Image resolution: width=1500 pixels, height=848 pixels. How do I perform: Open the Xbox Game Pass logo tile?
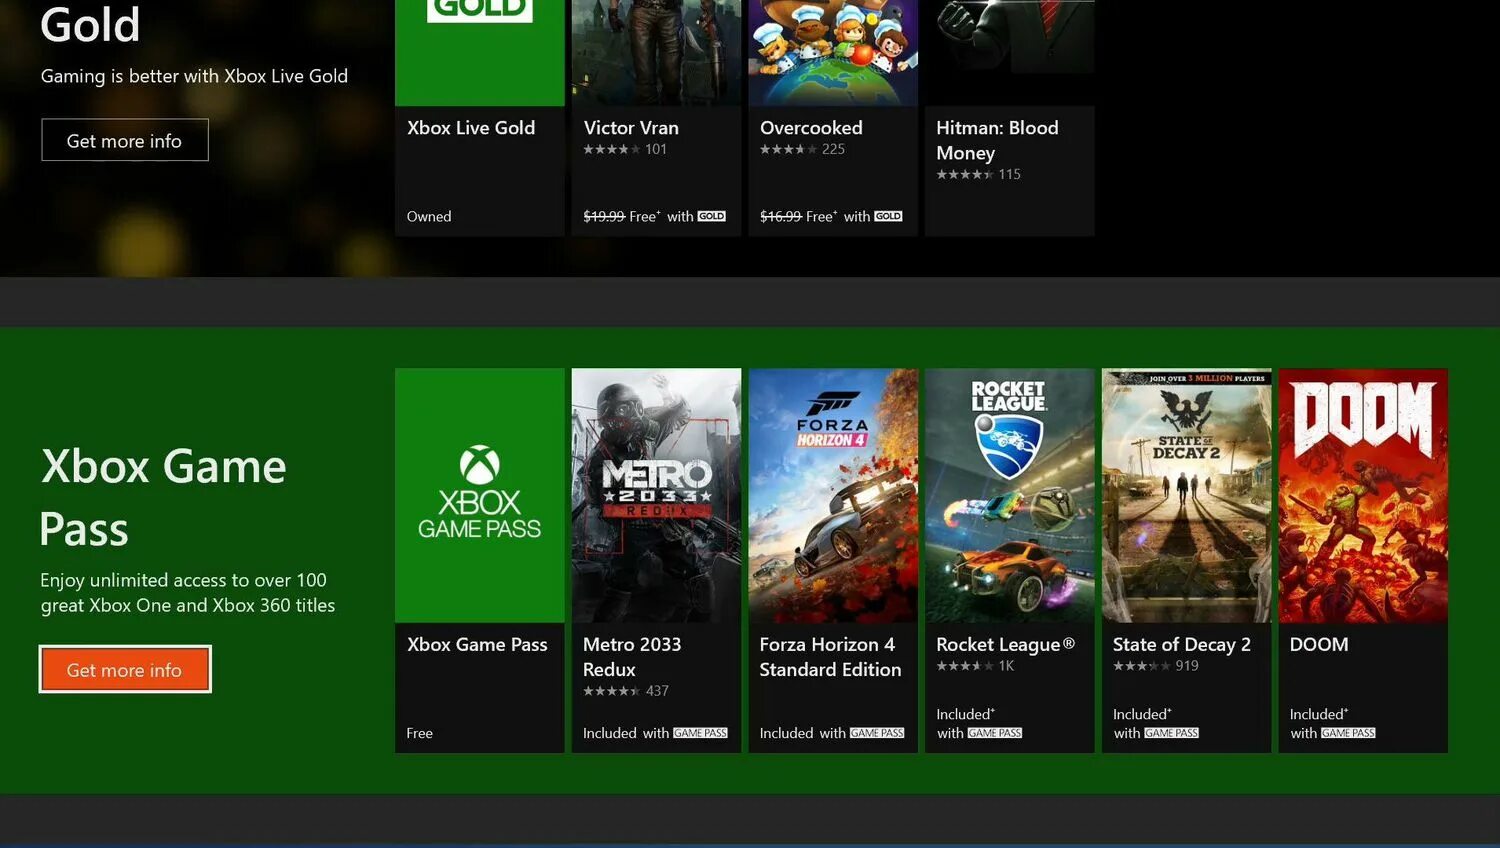480,495
